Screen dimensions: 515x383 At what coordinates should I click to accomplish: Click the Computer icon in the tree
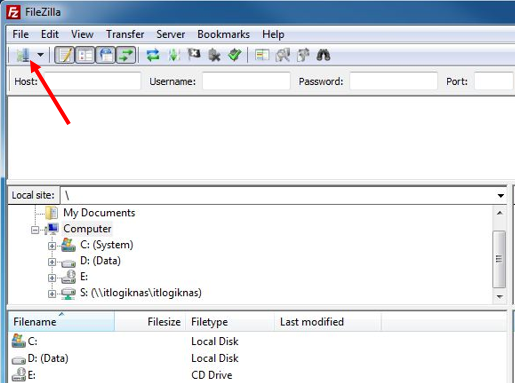[52, 229]
